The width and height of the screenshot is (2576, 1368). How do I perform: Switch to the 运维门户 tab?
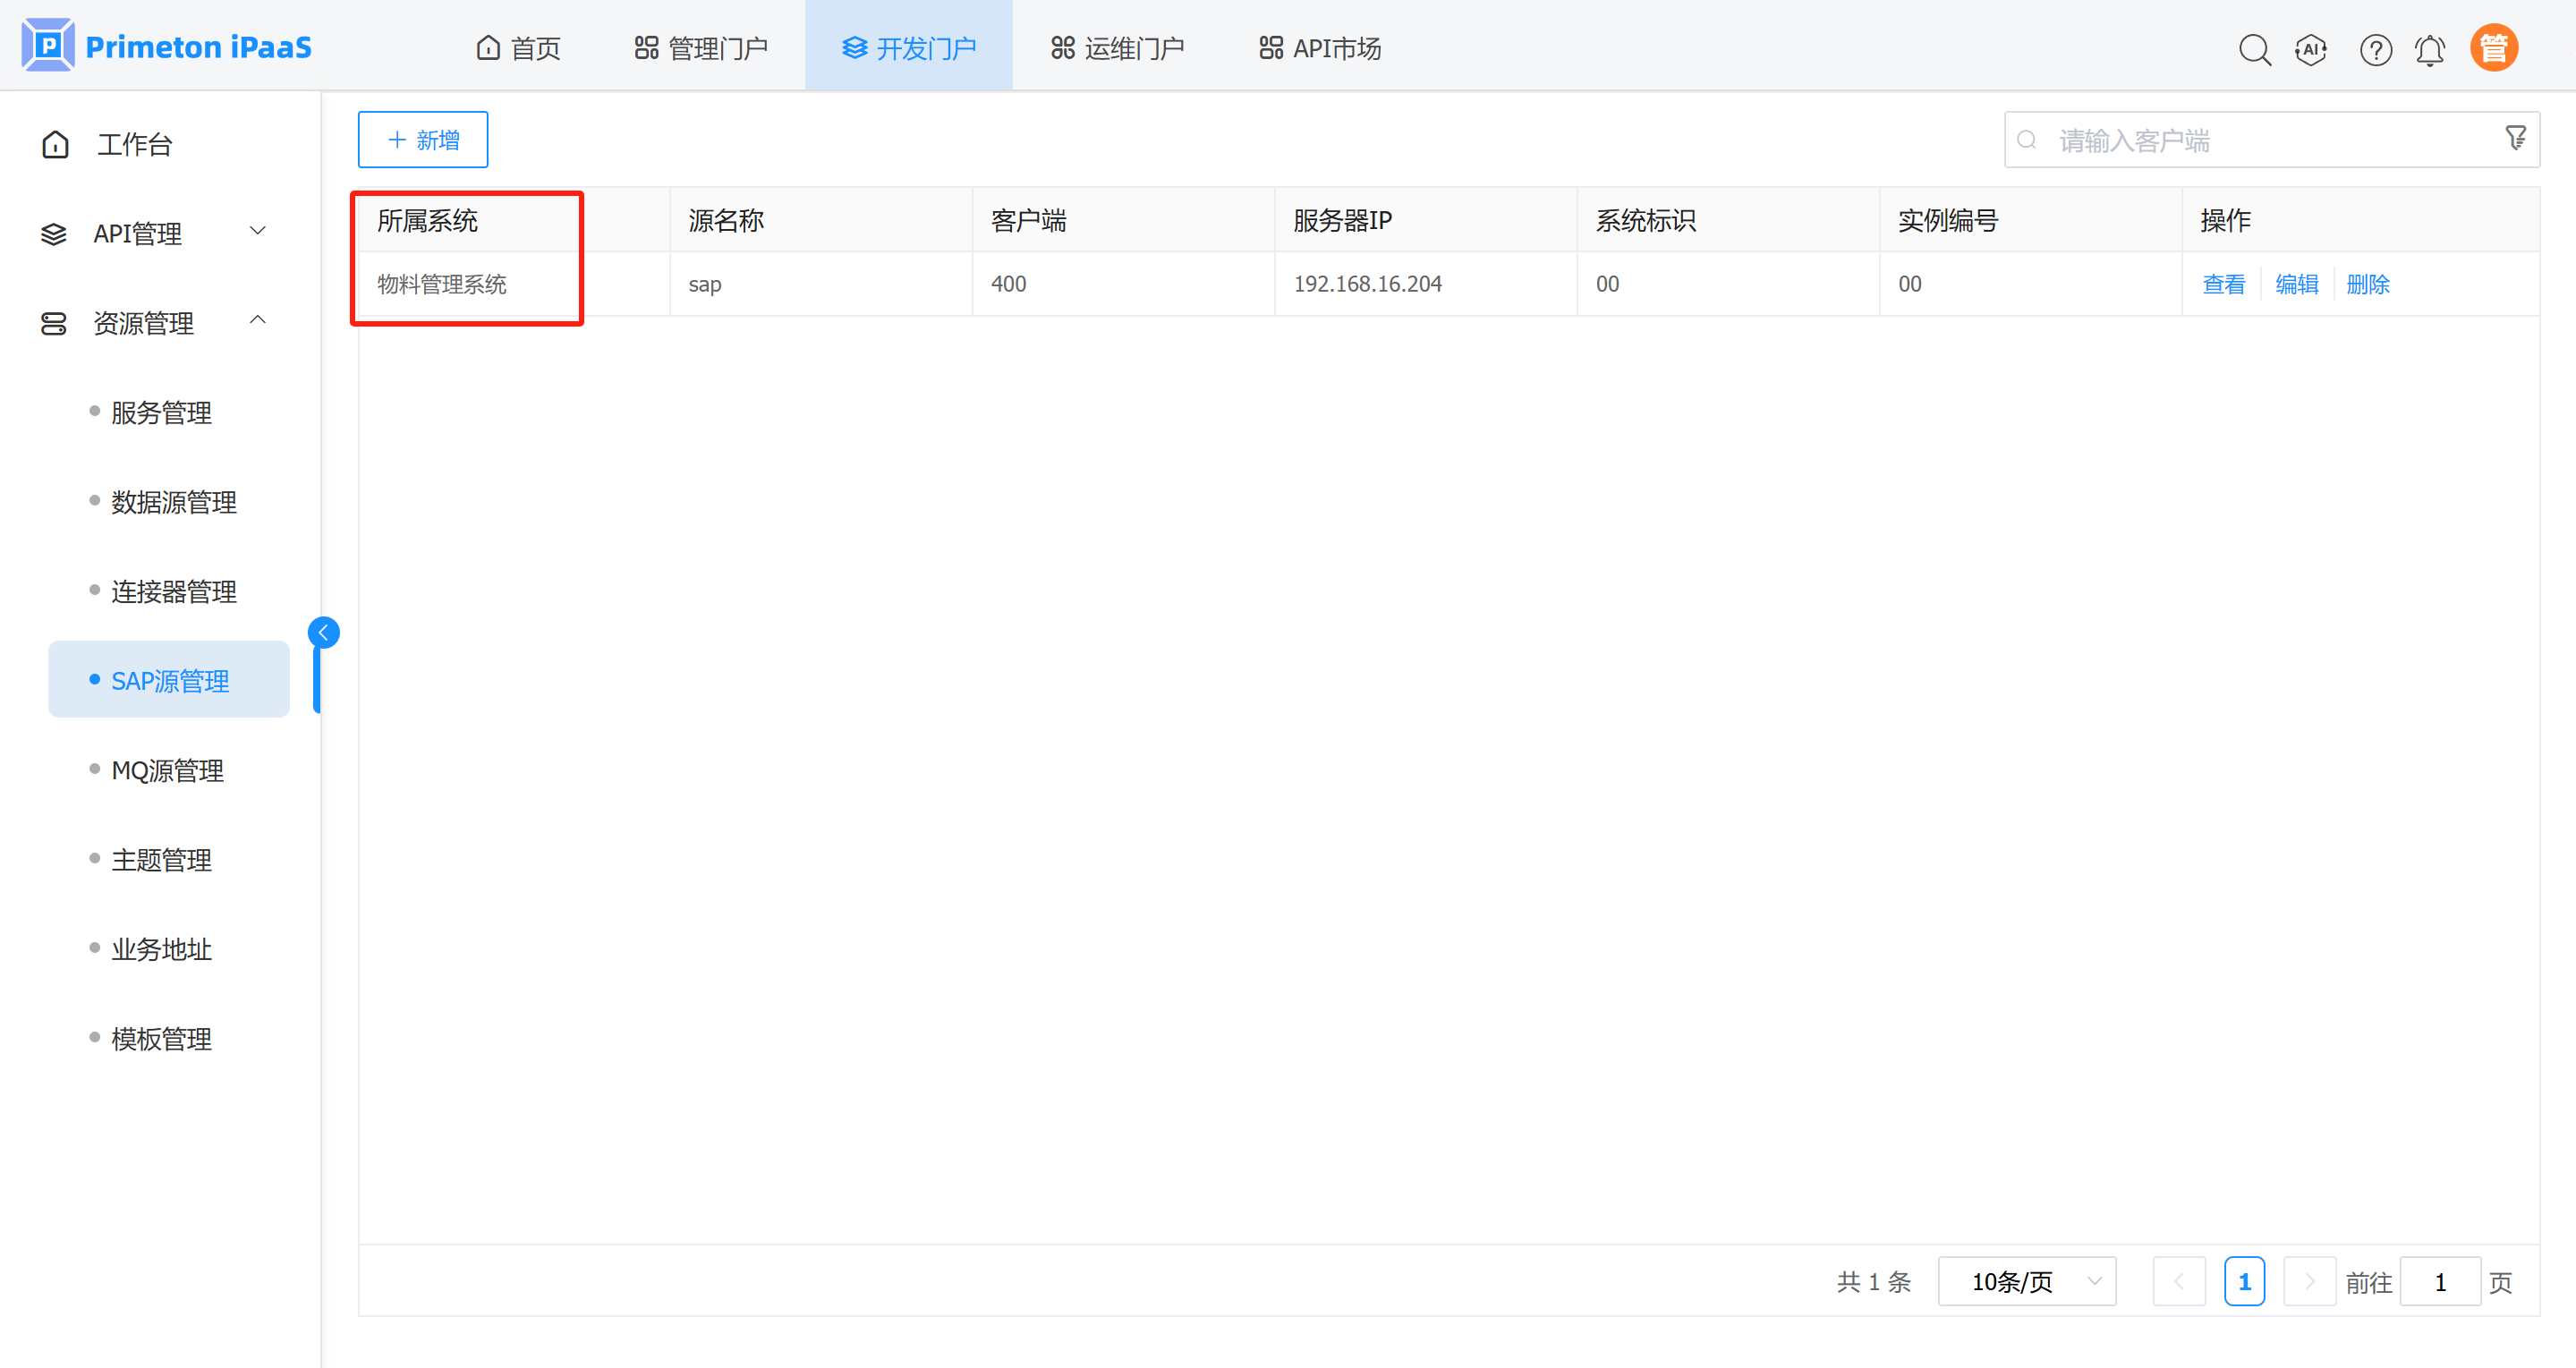click(1117, 48)
